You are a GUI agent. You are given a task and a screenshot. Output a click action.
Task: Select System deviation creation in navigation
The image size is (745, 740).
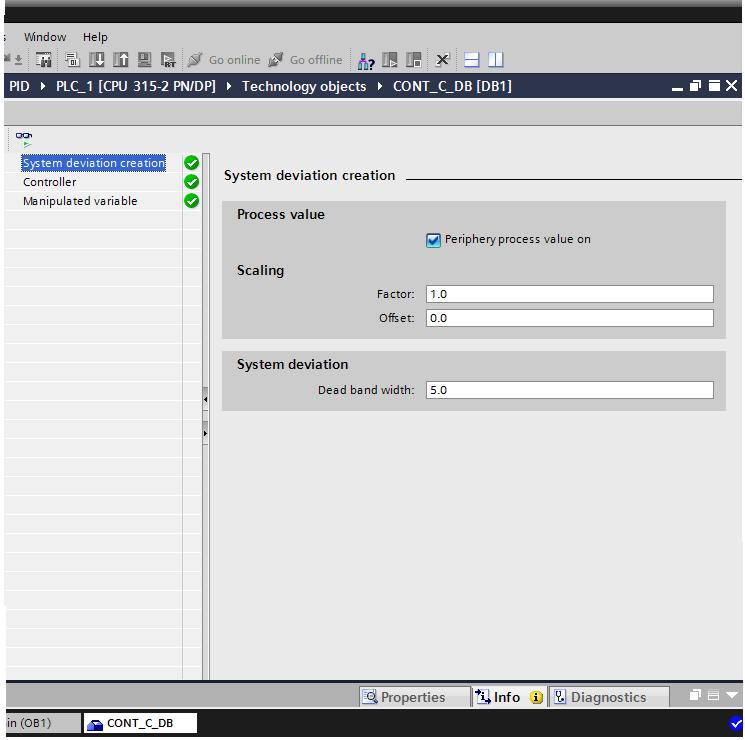pos(94,163)
